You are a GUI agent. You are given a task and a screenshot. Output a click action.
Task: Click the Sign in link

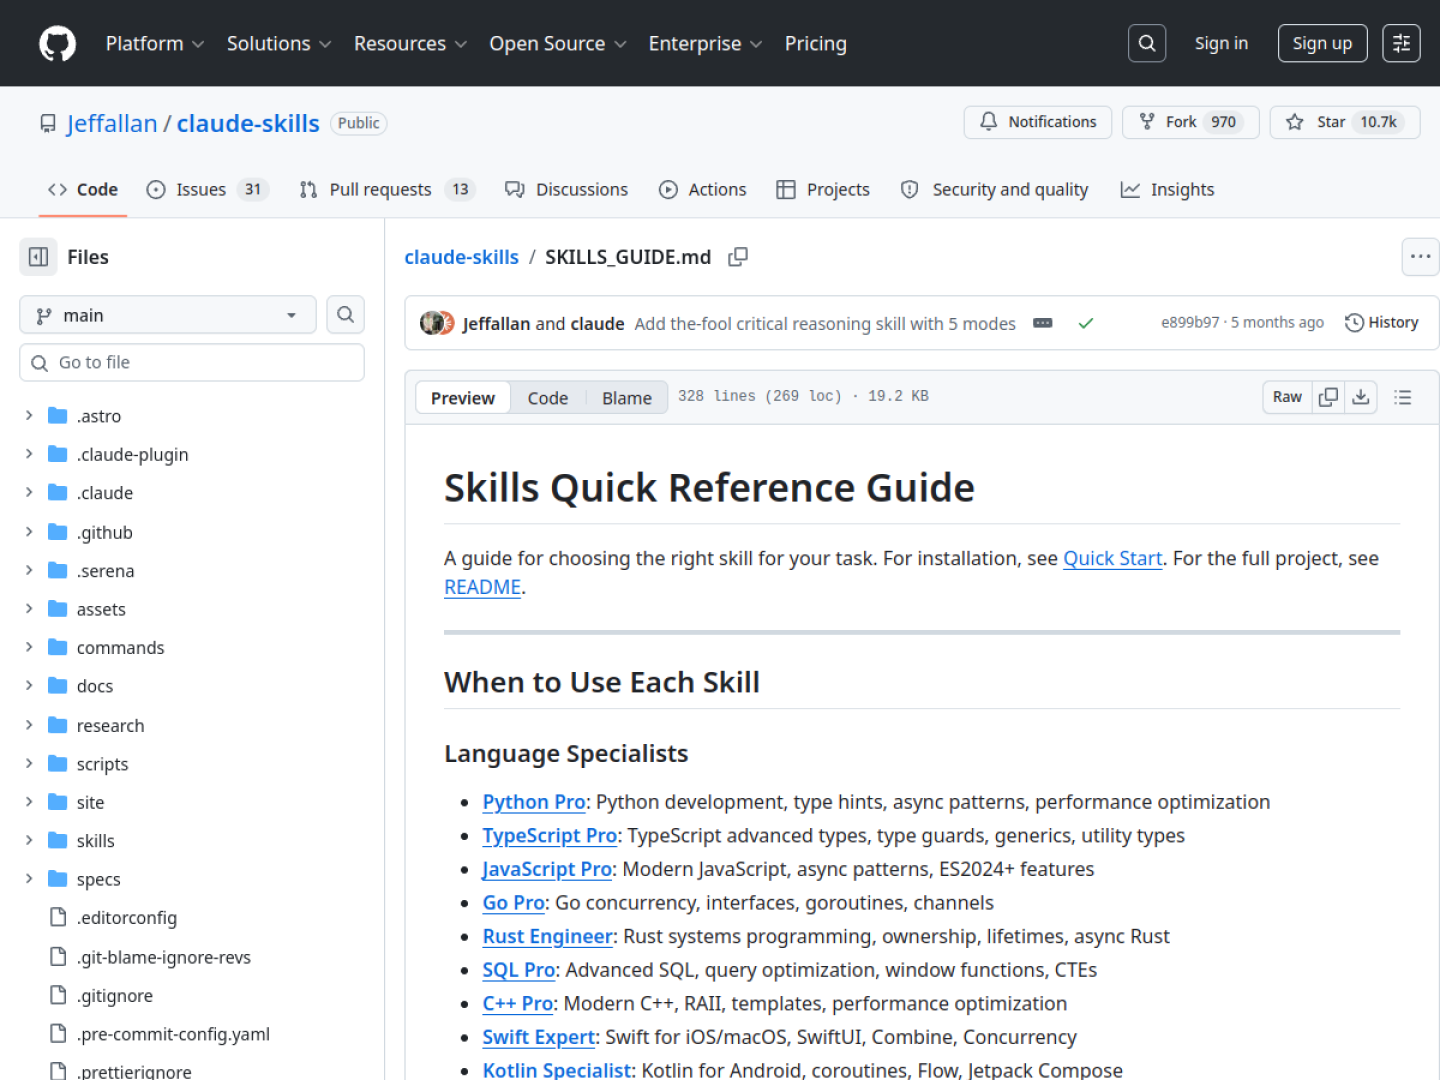[x=1221, y=43]
